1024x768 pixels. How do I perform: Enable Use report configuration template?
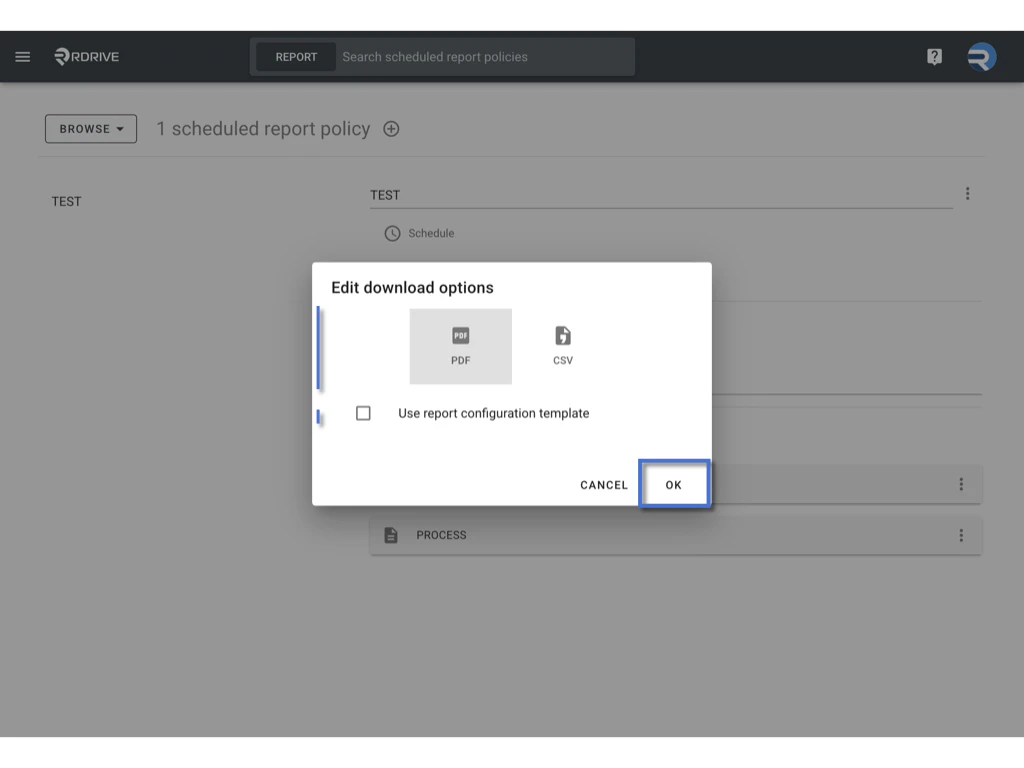tap(363, 413)
